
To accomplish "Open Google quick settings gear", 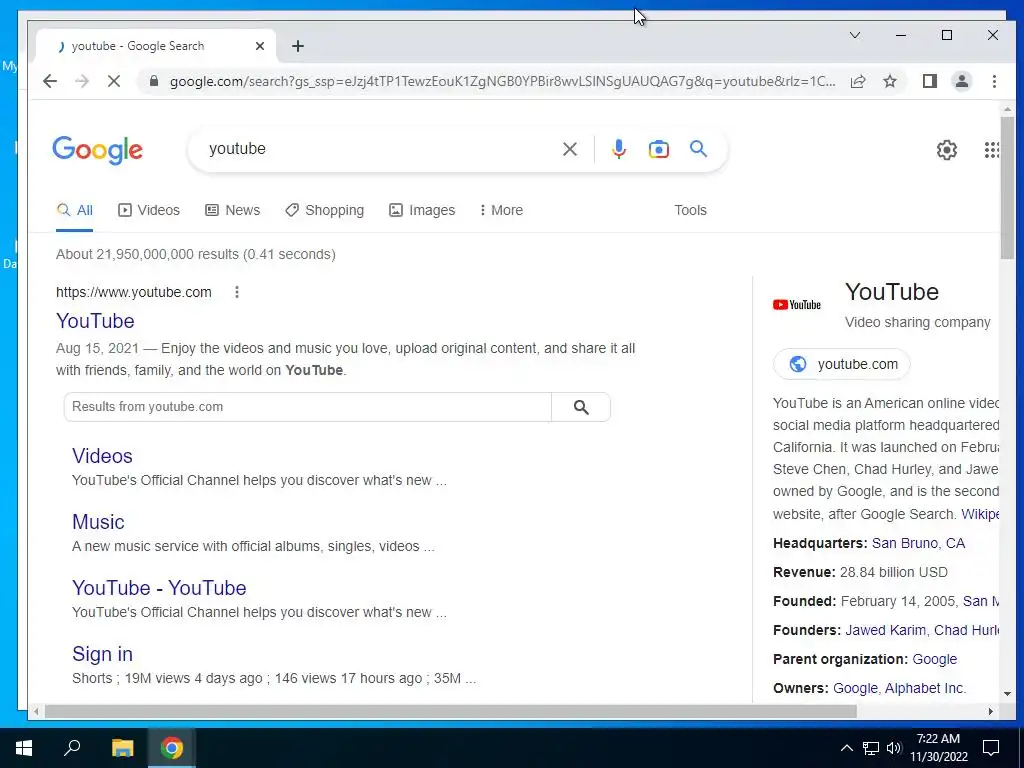I will 946,150.
